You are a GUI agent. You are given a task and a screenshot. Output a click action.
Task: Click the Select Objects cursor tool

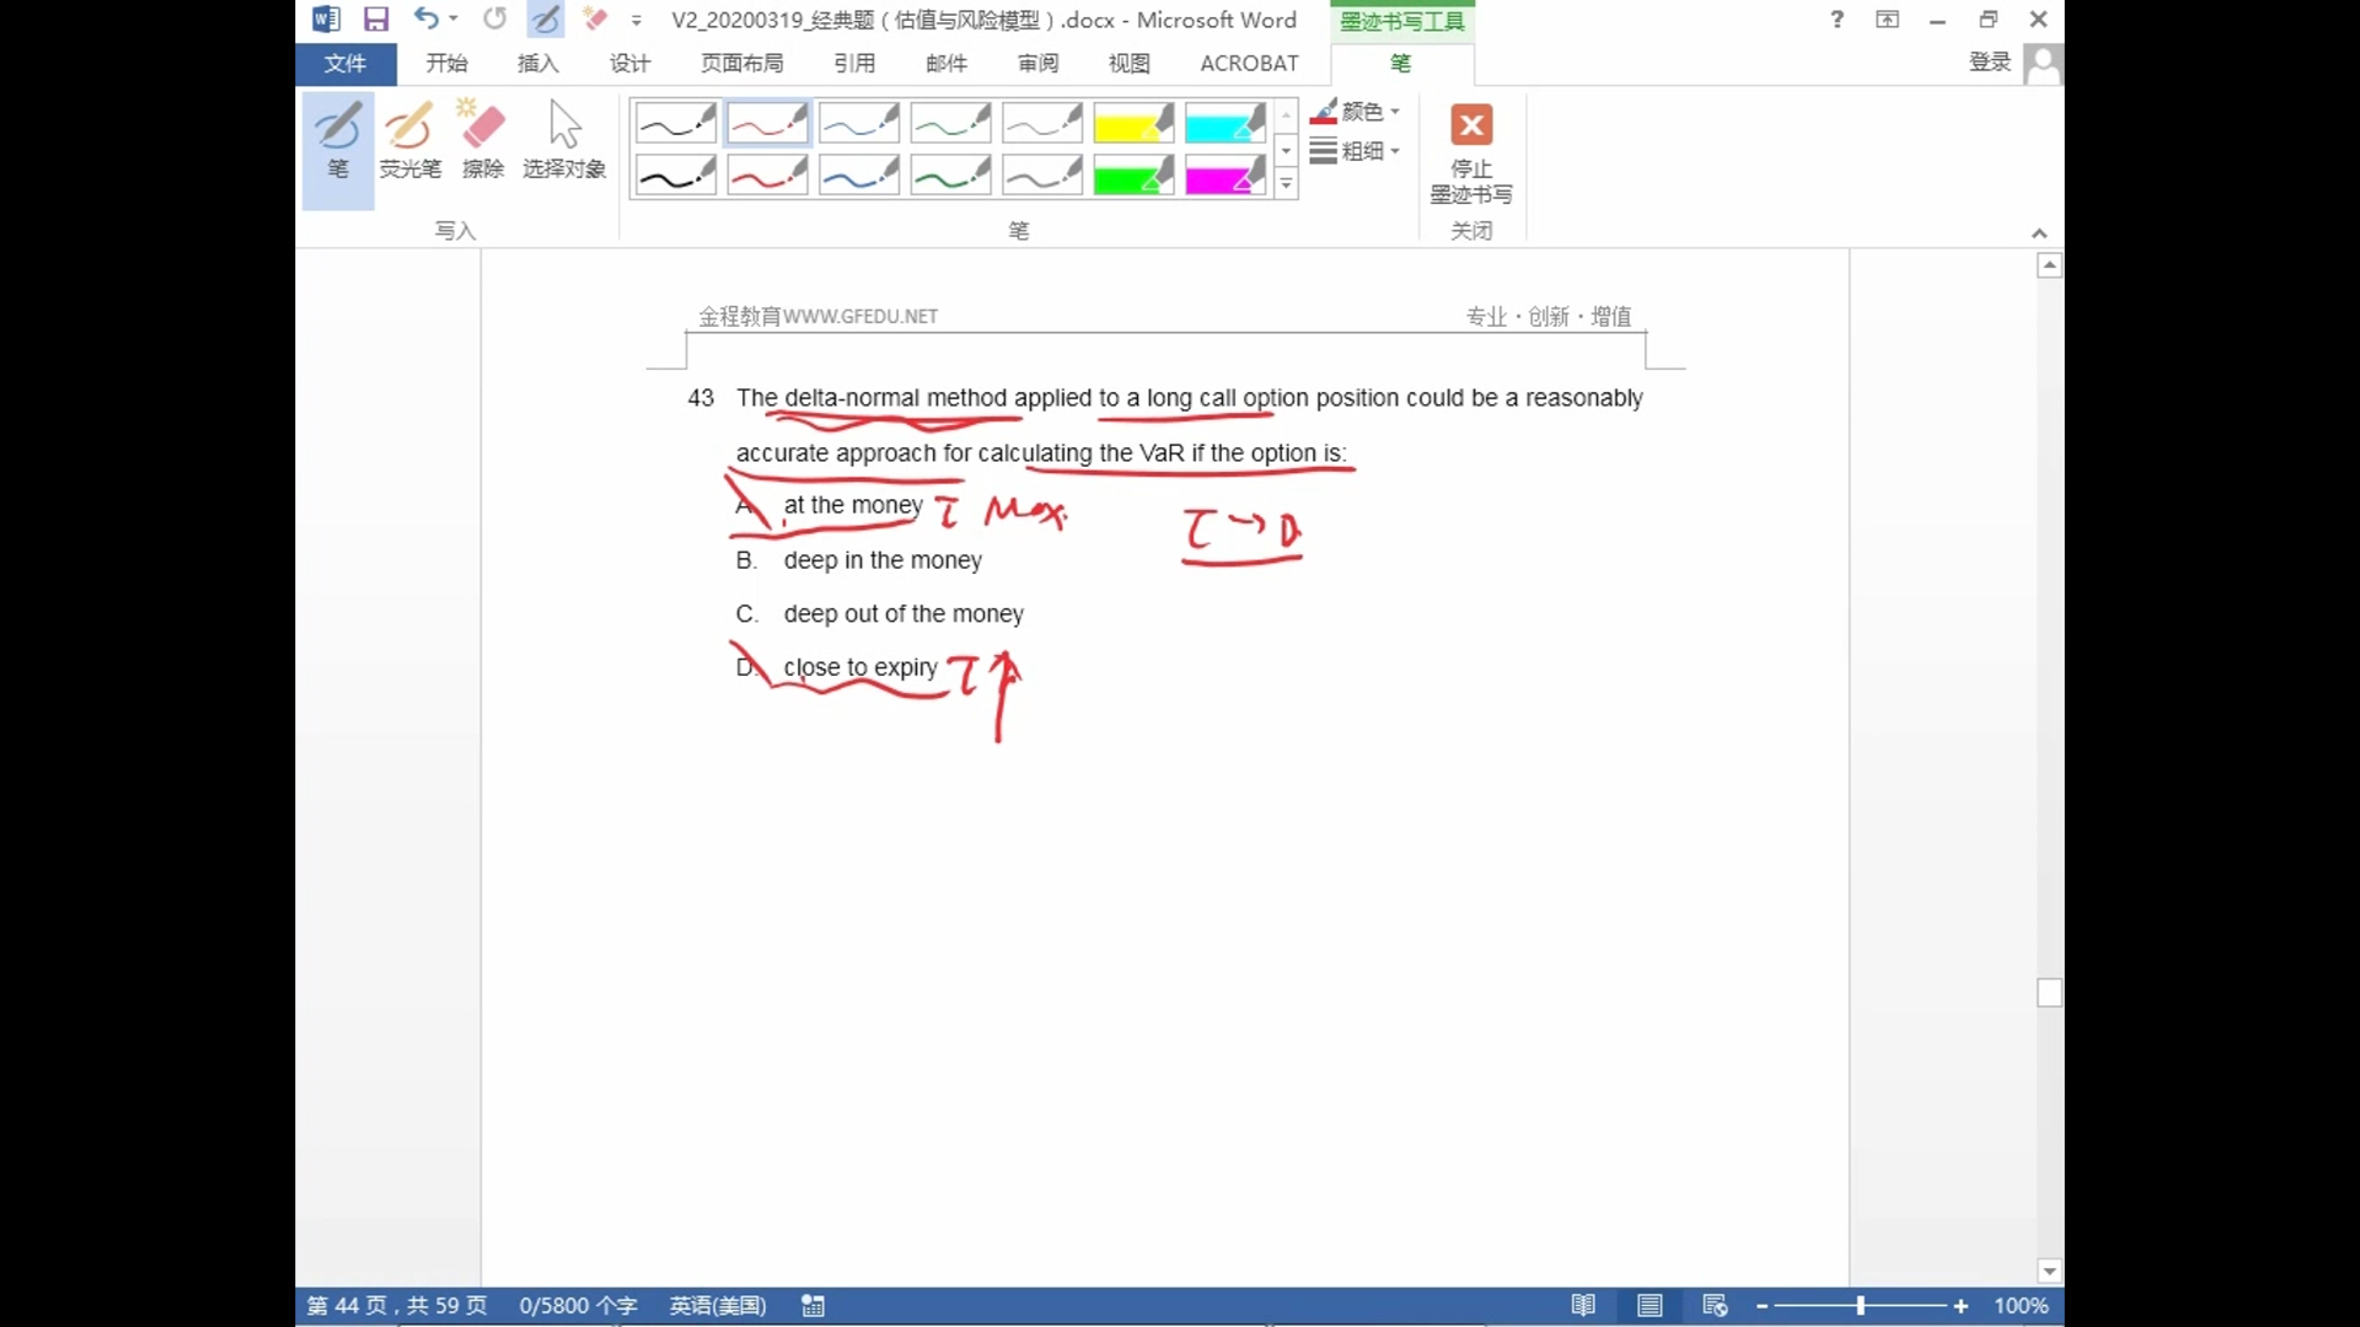pos(564,142)
